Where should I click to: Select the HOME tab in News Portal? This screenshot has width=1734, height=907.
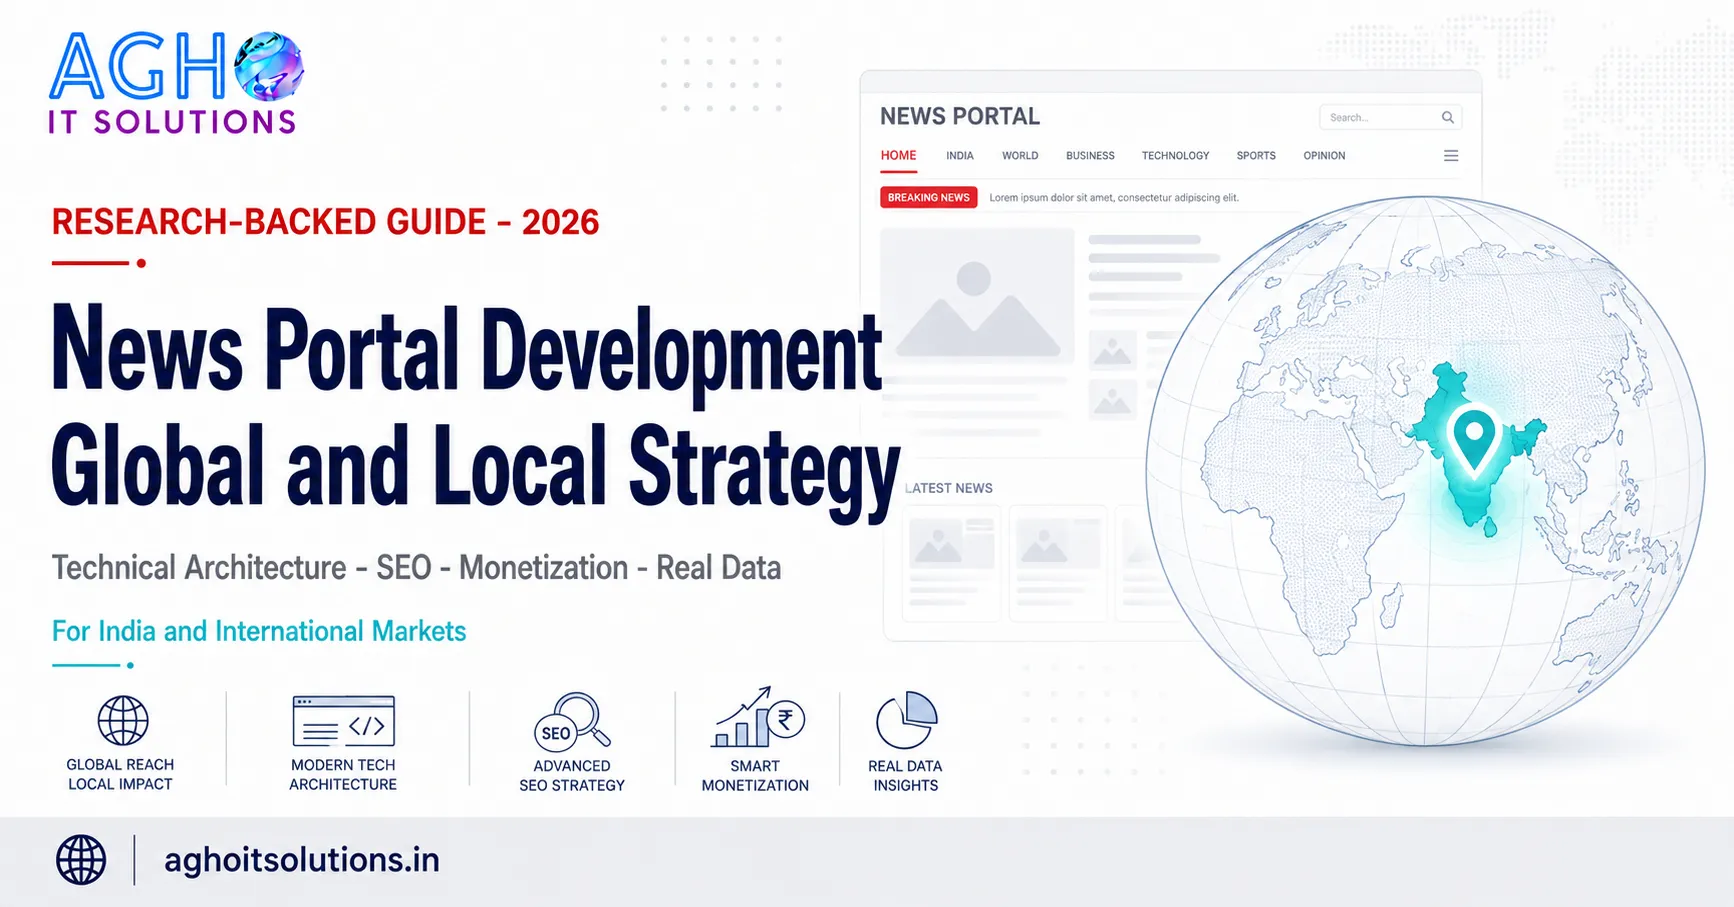898,156
